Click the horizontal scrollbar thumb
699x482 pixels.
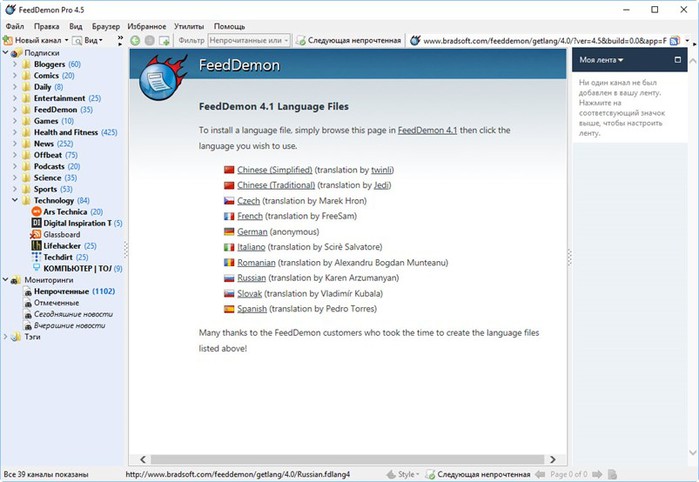pyautogui.click(x=347, y=459)
